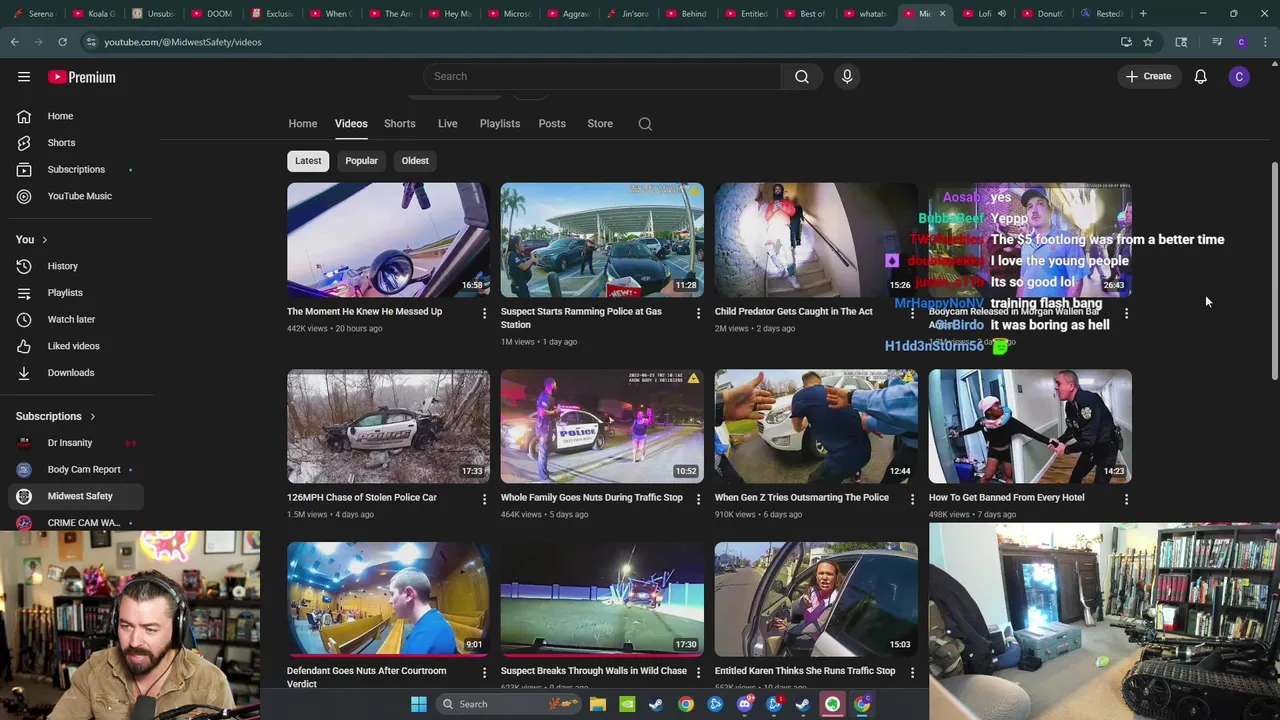Image resolution: width=1280 pixels, height=720 pixels.
Task: Select the Popular sort chip
Action: pos(361,161)
